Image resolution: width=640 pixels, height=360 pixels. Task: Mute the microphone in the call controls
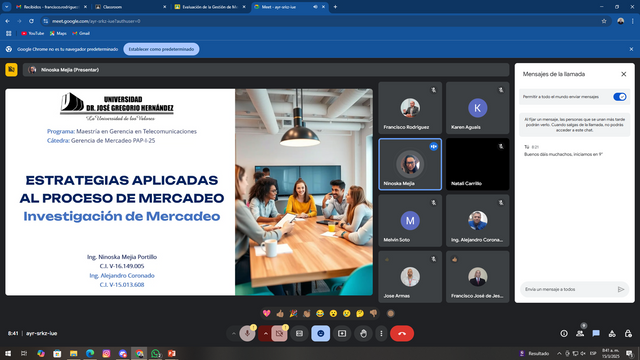pyautogui.click(x=247, y=333)
